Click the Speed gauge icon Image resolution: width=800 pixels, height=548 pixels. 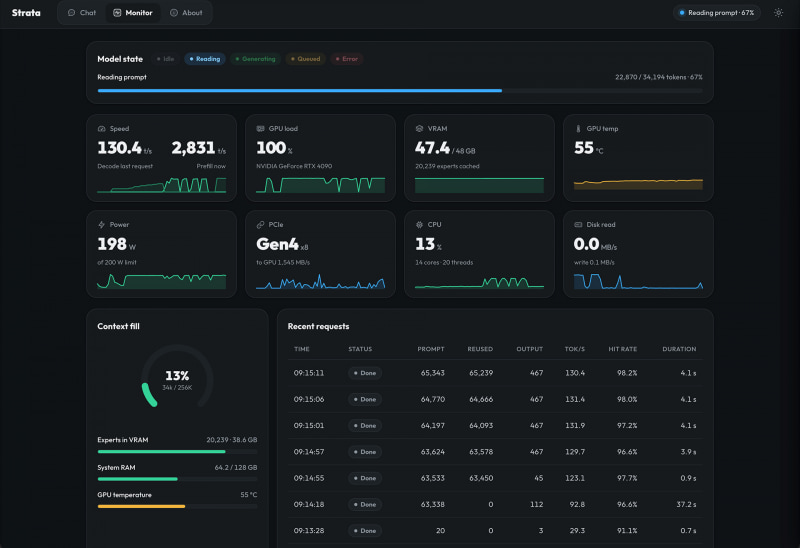point(102,129)
